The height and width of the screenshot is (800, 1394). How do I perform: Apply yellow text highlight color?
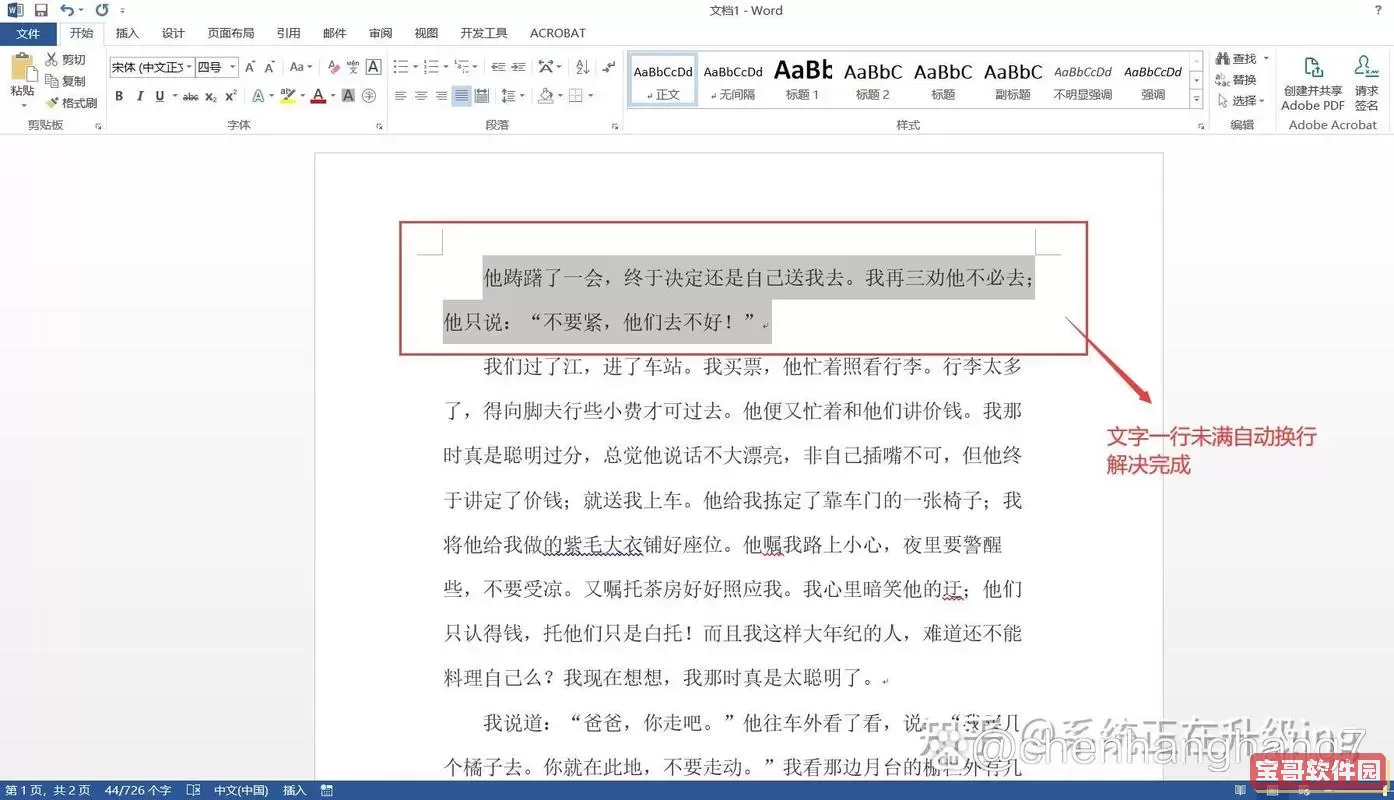click(x=288, y=96)
